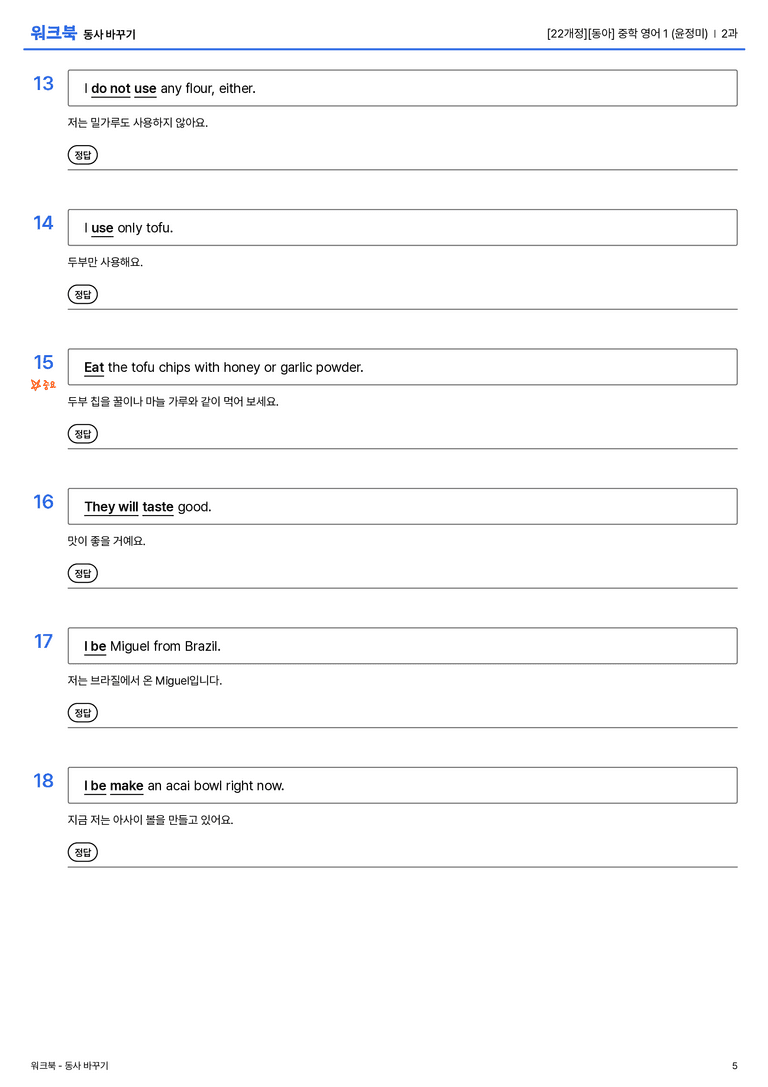Click the underlined 'I be make' phrase
This screenshot has height=1087, width=768.
coord(114,785)
